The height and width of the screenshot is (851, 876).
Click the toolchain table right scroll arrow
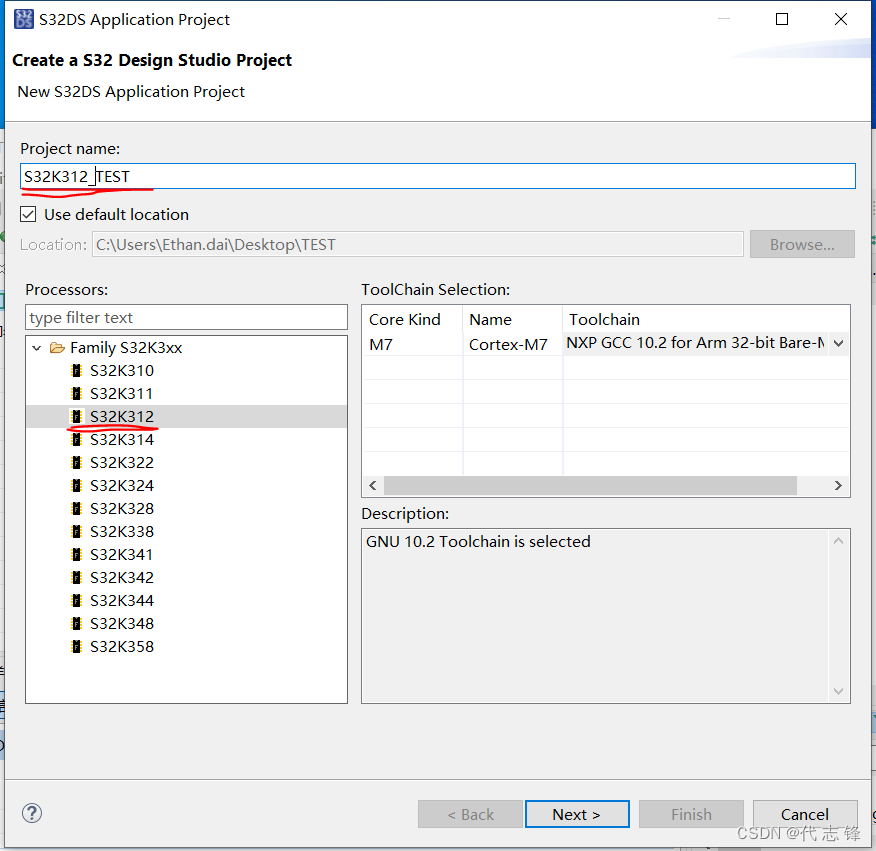[x=838, y=486]
